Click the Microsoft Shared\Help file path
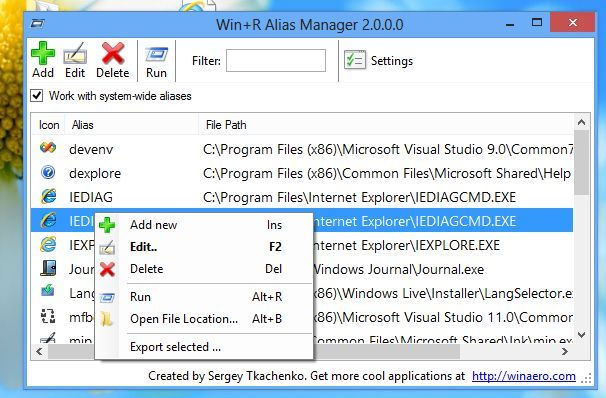Screen dimensions: 606x398 387,173
